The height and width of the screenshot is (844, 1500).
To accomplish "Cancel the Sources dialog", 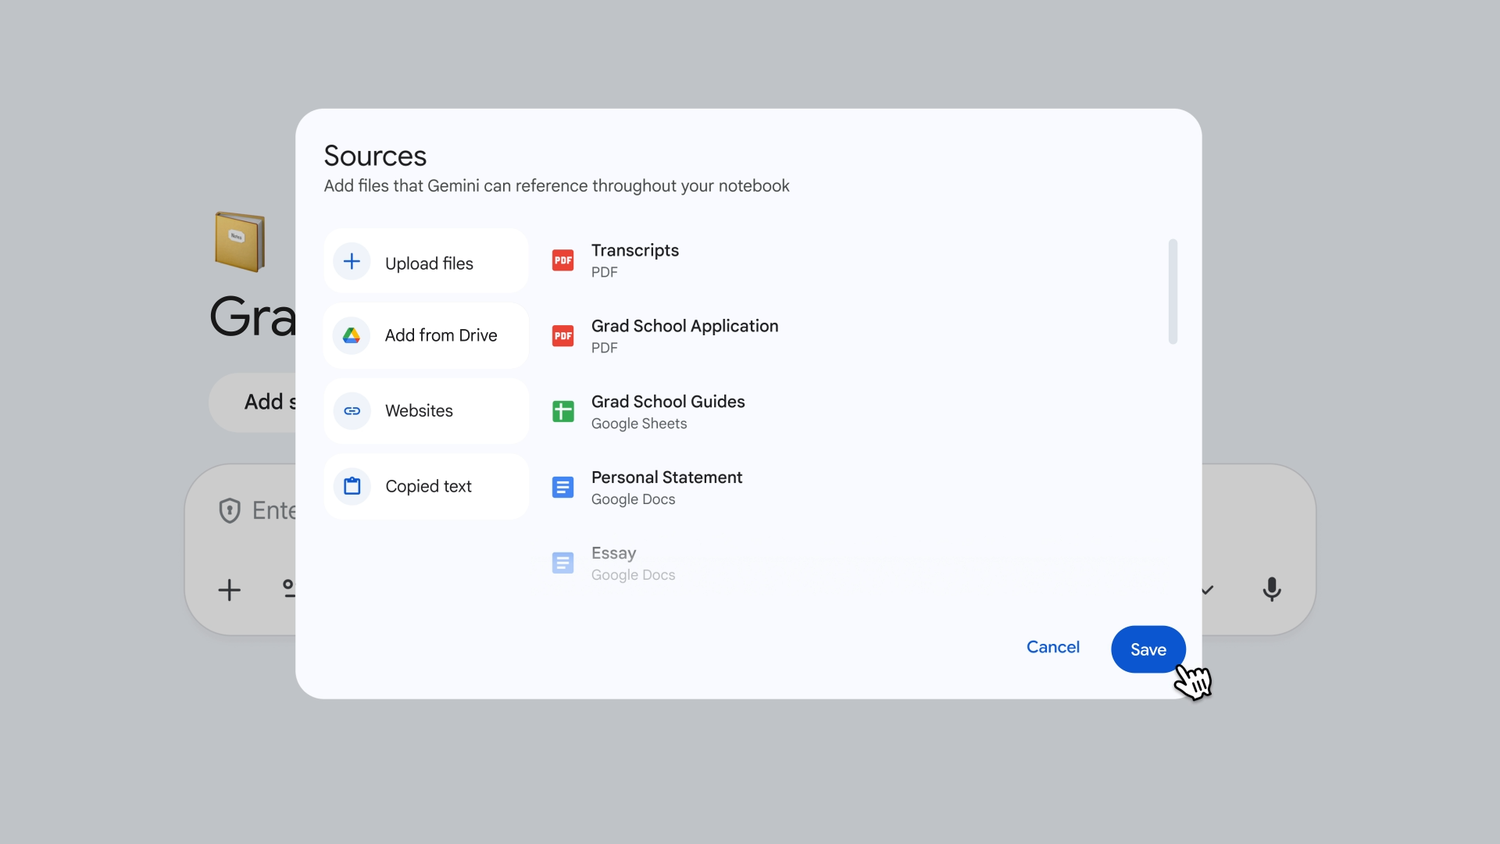I will pyautogui.click(x=1053, y=647).
